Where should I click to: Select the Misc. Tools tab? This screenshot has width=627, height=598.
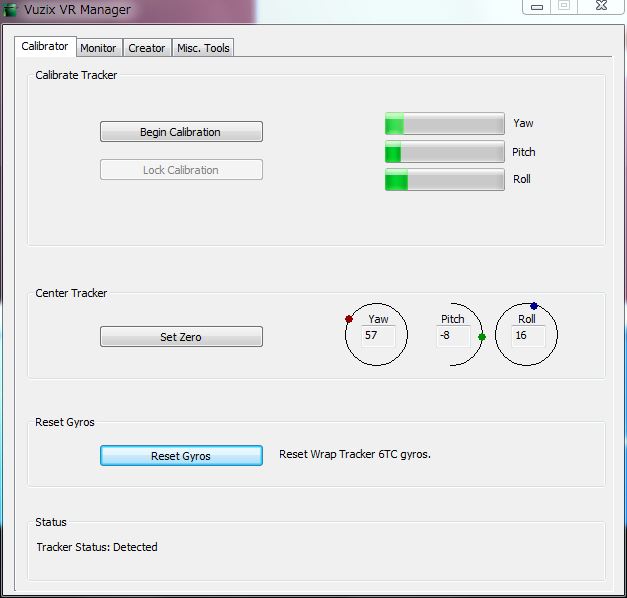click(x=203, y=48)
